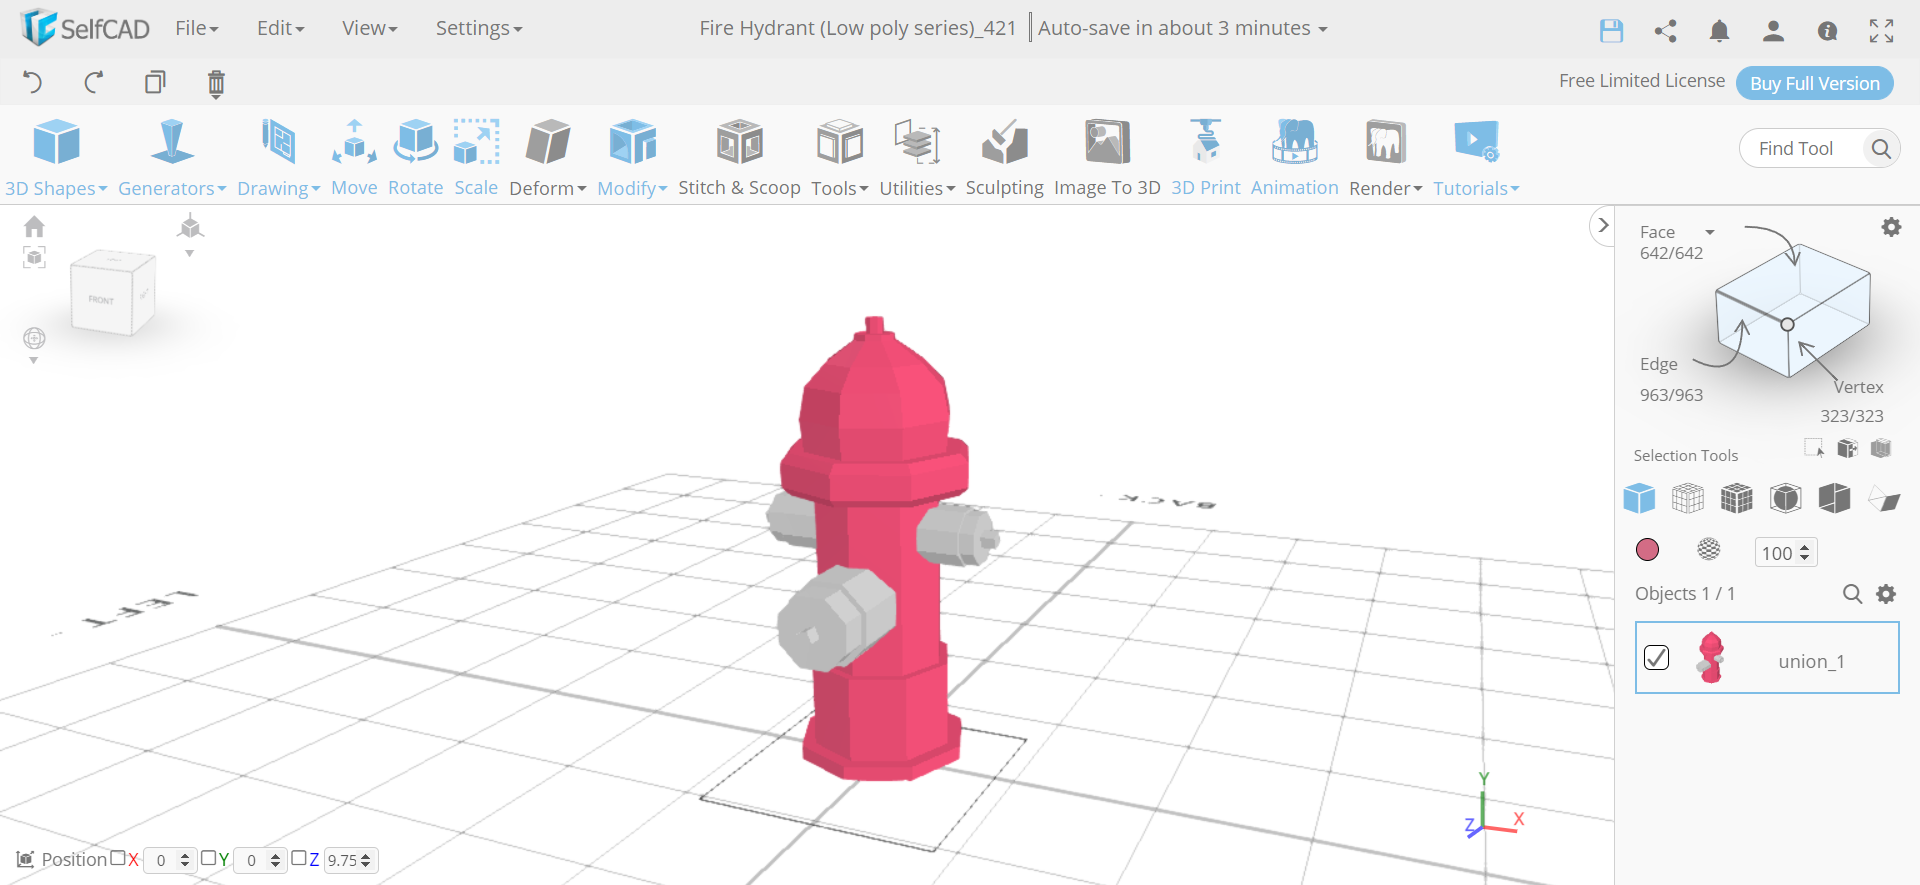Open the 3D Print tool
This screenshot has height=885, width=1920.
pyautogui.click(x=1205, y=158)
